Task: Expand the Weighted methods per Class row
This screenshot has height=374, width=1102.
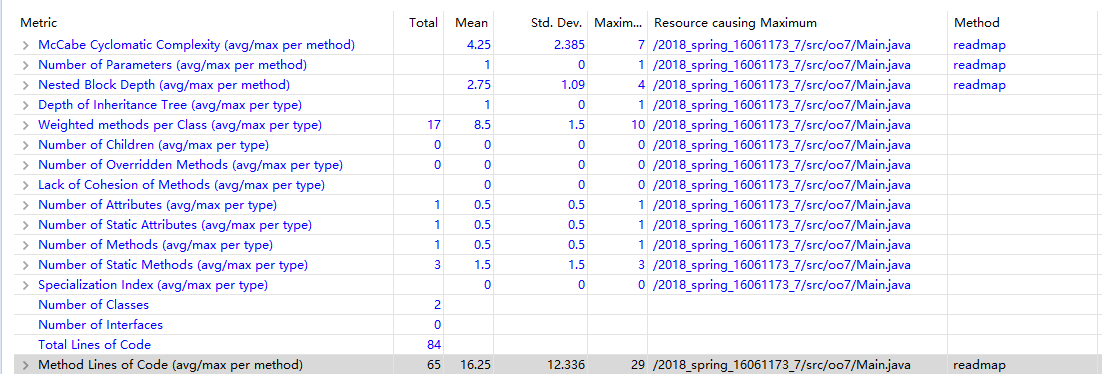Action: pyautogui.click(x=25, y=125)
